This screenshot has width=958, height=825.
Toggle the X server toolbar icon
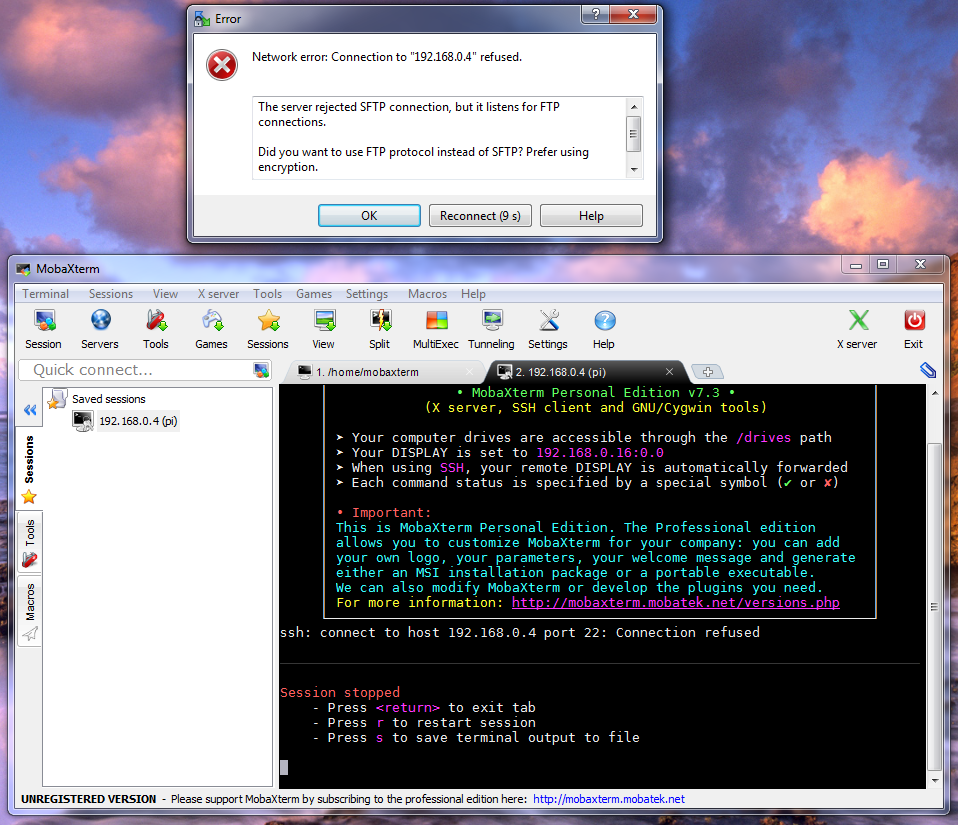(x=857, y=329)
